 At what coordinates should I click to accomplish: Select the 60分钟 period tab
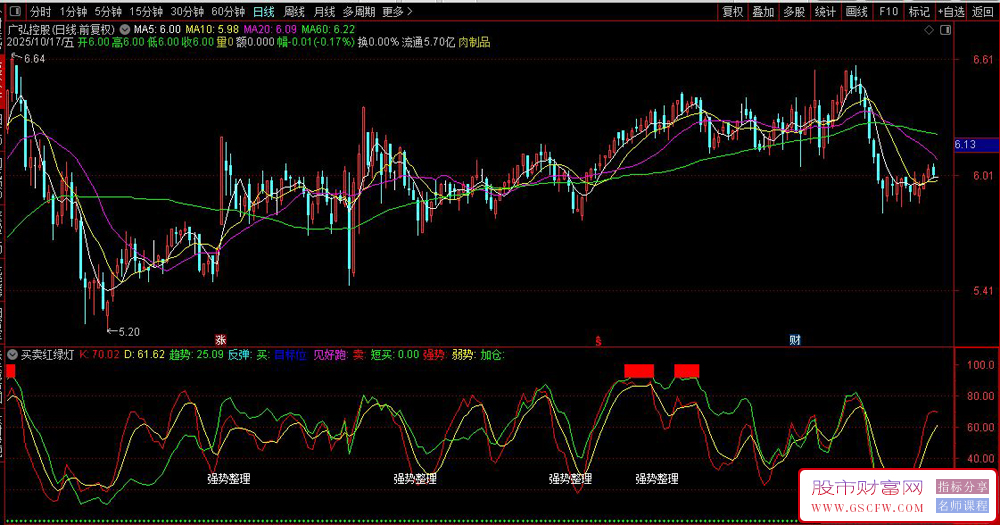227,12
